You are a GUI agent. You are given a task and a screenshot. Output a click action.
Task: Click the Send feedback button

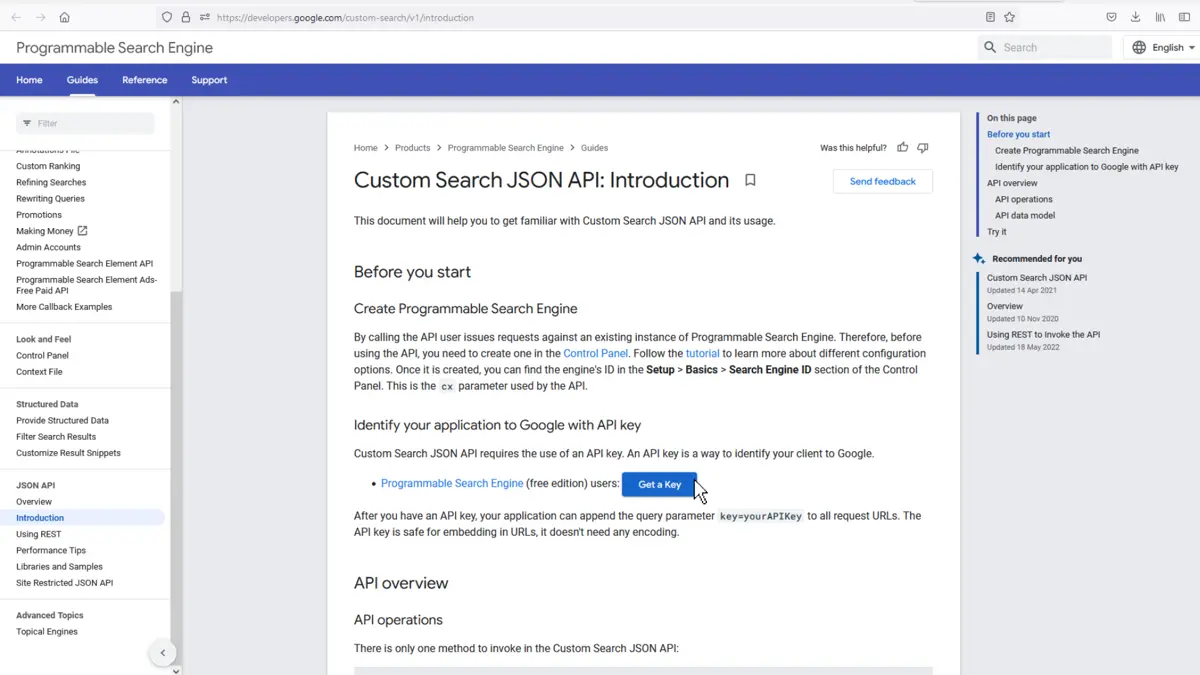pos(883,181)
